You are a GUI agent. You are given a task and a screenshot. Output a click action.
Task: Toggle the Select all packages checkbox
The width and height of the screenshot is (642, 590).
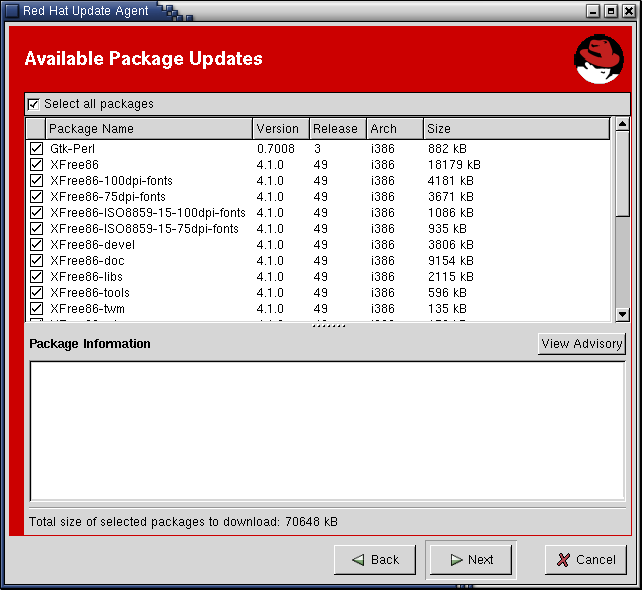tap(34, 104)
